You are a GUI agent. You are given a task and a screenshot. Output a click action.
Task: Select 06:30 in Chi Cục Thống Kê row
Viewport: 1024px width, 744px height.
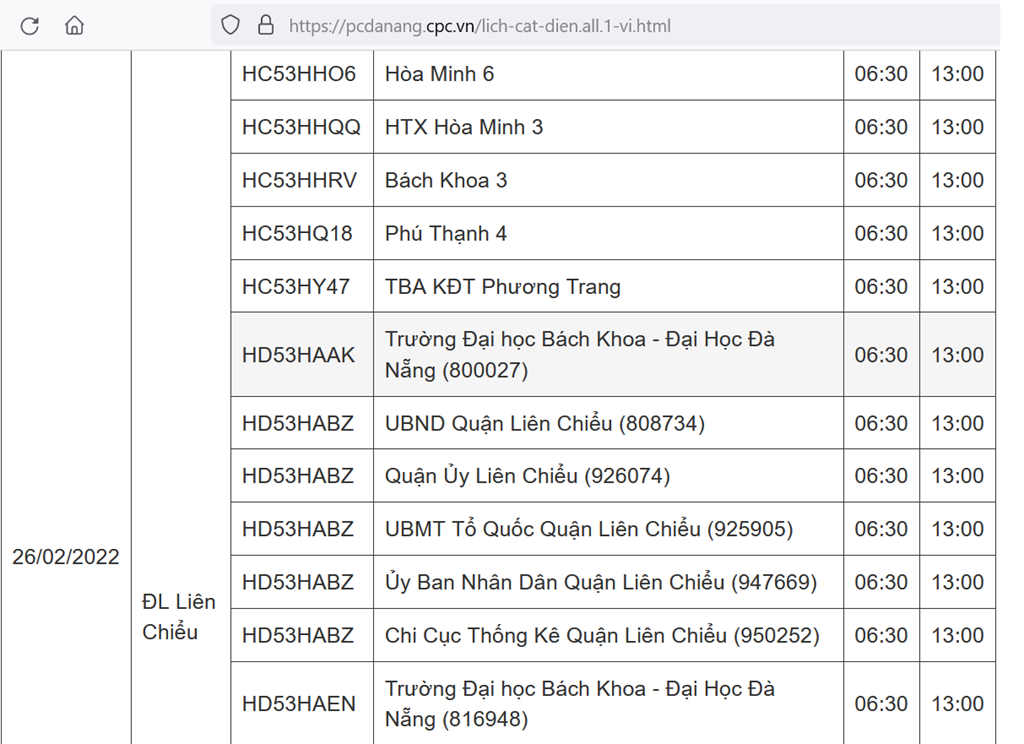click(881, 635)
